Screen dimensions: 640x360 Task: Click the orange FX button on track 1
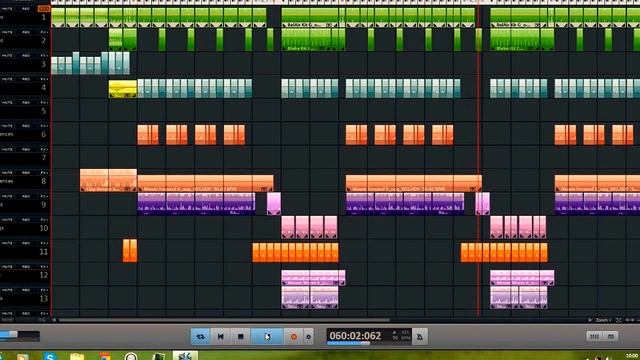[44, 9]
